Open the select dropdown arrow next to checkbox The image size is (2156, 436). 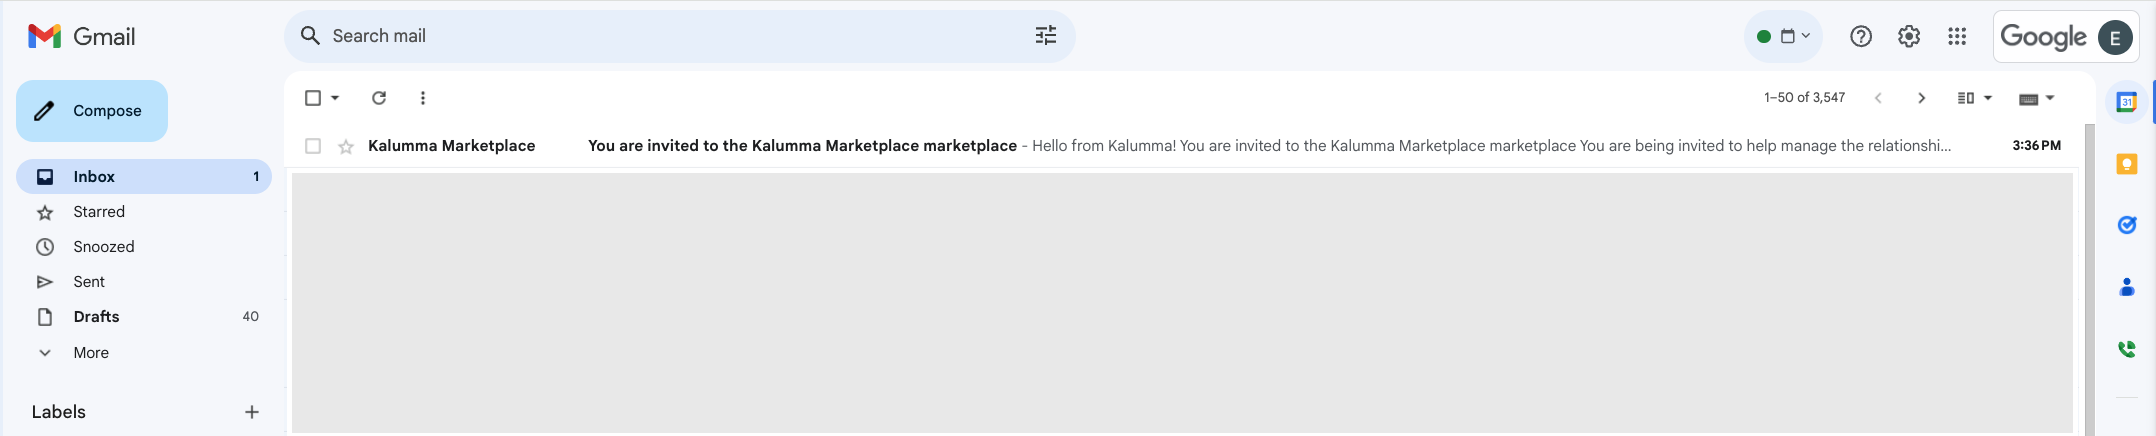(335, 98)
